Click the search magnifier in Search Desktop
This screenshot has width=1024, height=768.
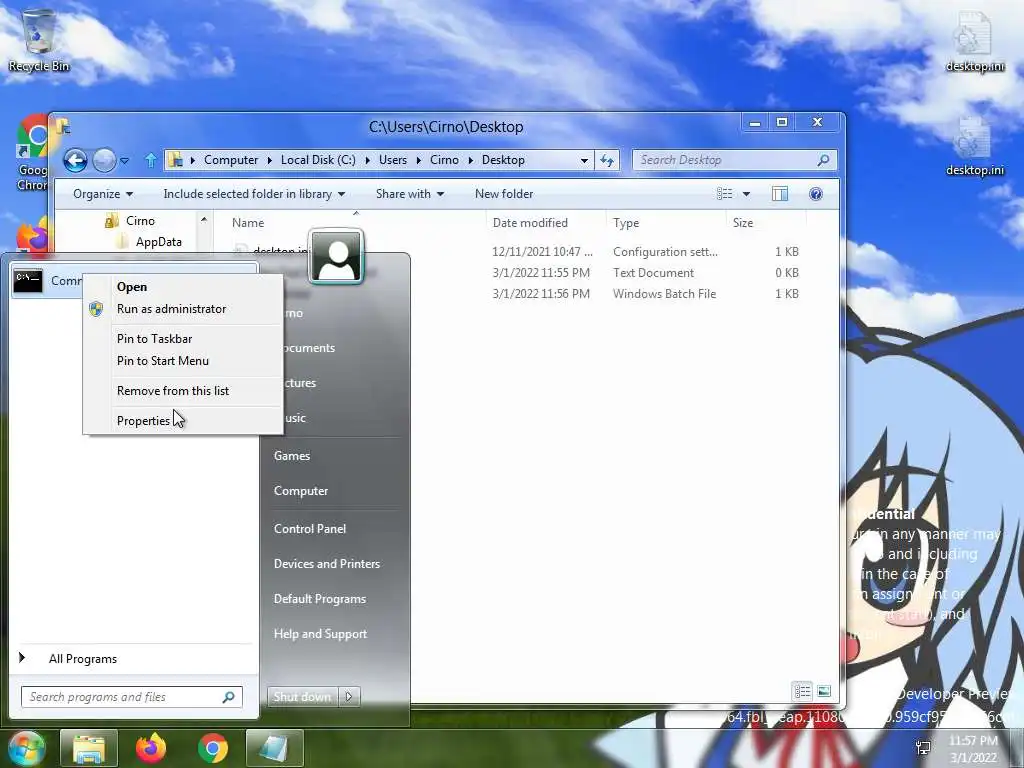[x=824, y=160]
